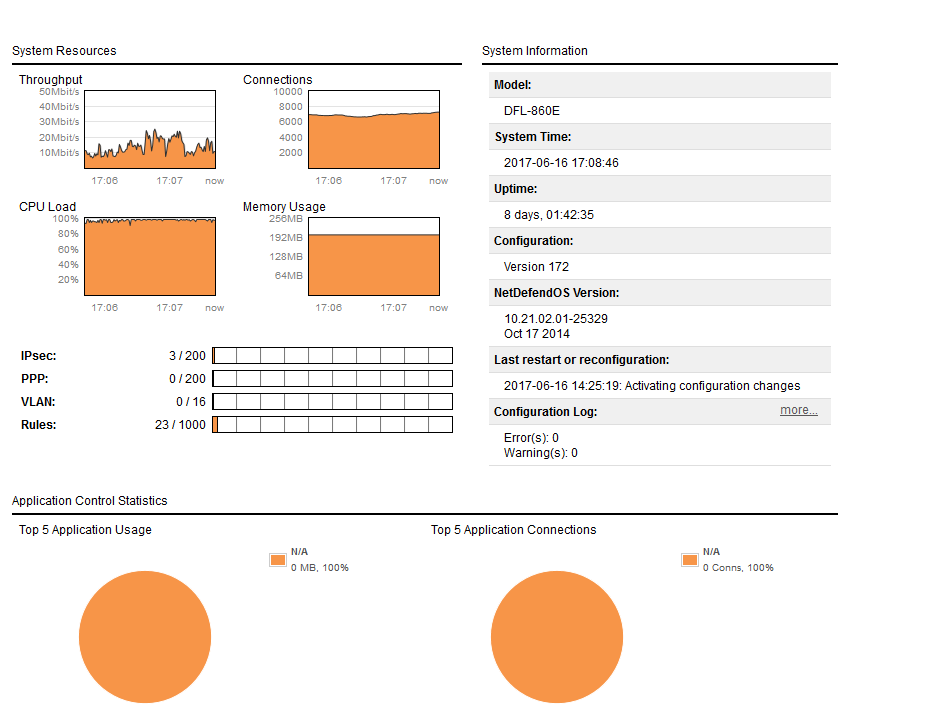Click the Memory Usage graph
The width and height of the screenshot is (932, 715).
pyautogui.click(x=374, y=256)
